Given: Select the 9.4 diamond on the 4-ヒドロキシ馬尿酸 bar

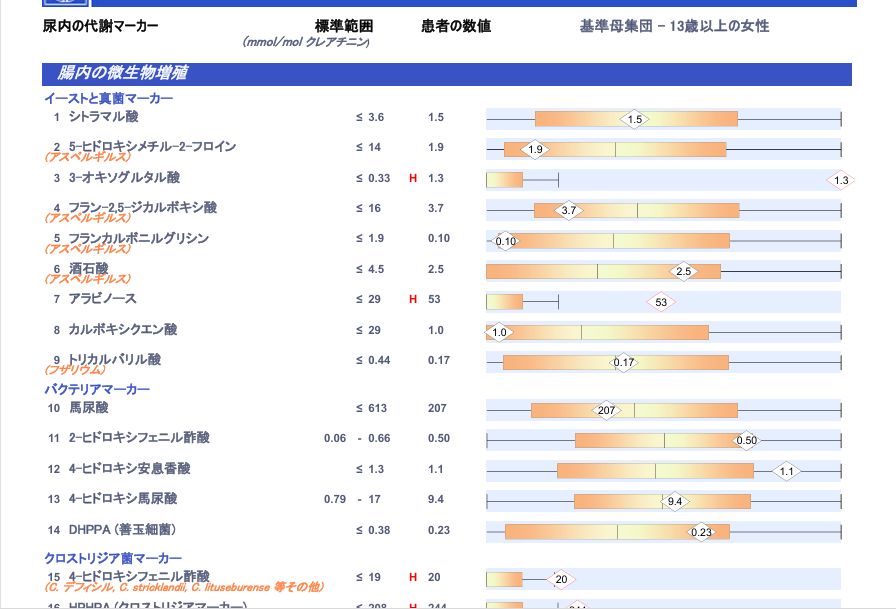Looking at the screenshot, I should (675, 501).
